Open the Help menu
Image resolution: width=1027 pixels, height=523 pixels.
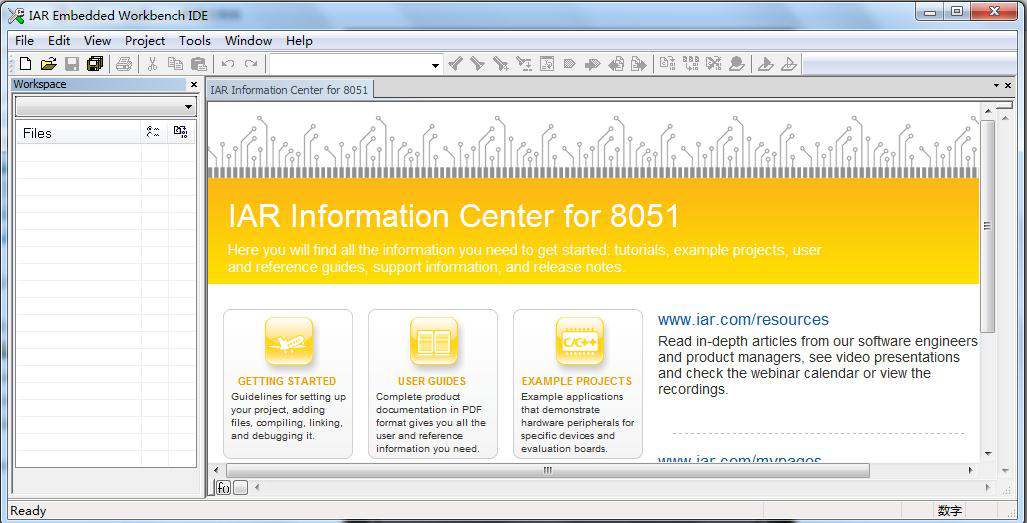(x=299, y=41)
